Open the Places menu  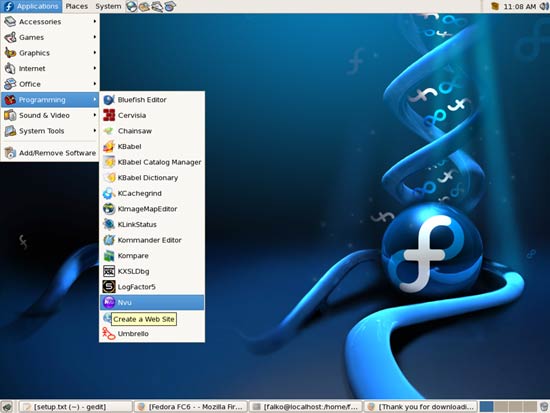click(x=76, y=6)
